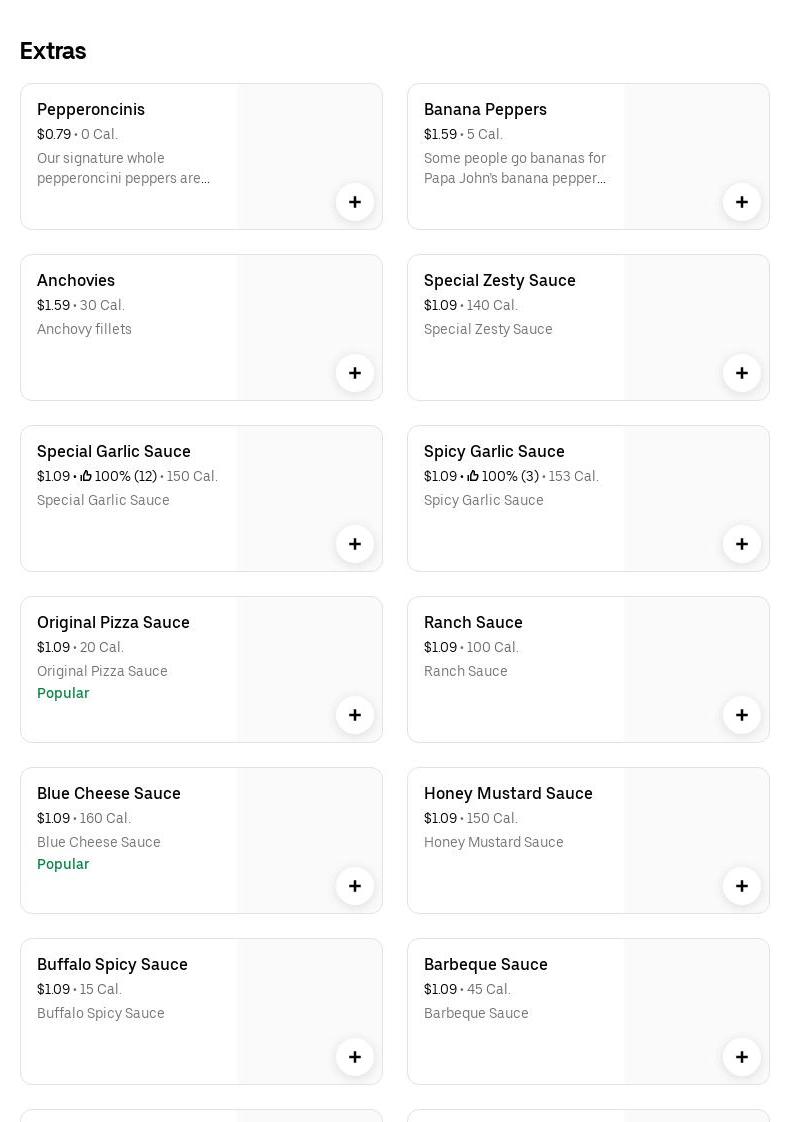Open the Pepperoncinis item title
804x1122 pixels.
click(x=91, y=110)
